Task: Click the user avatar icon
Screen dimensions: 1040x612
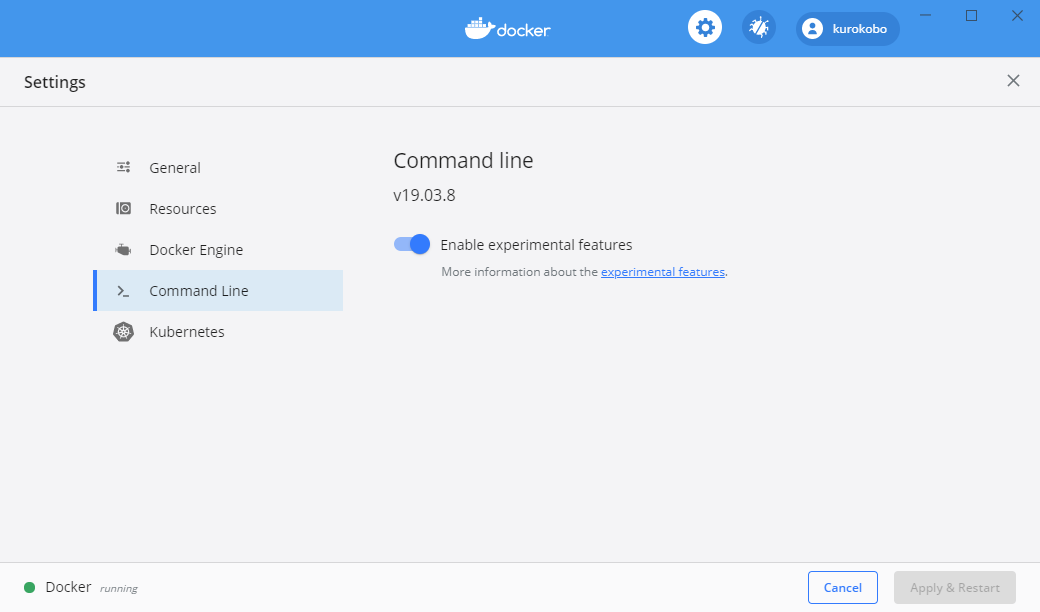Action: point(813,29)
